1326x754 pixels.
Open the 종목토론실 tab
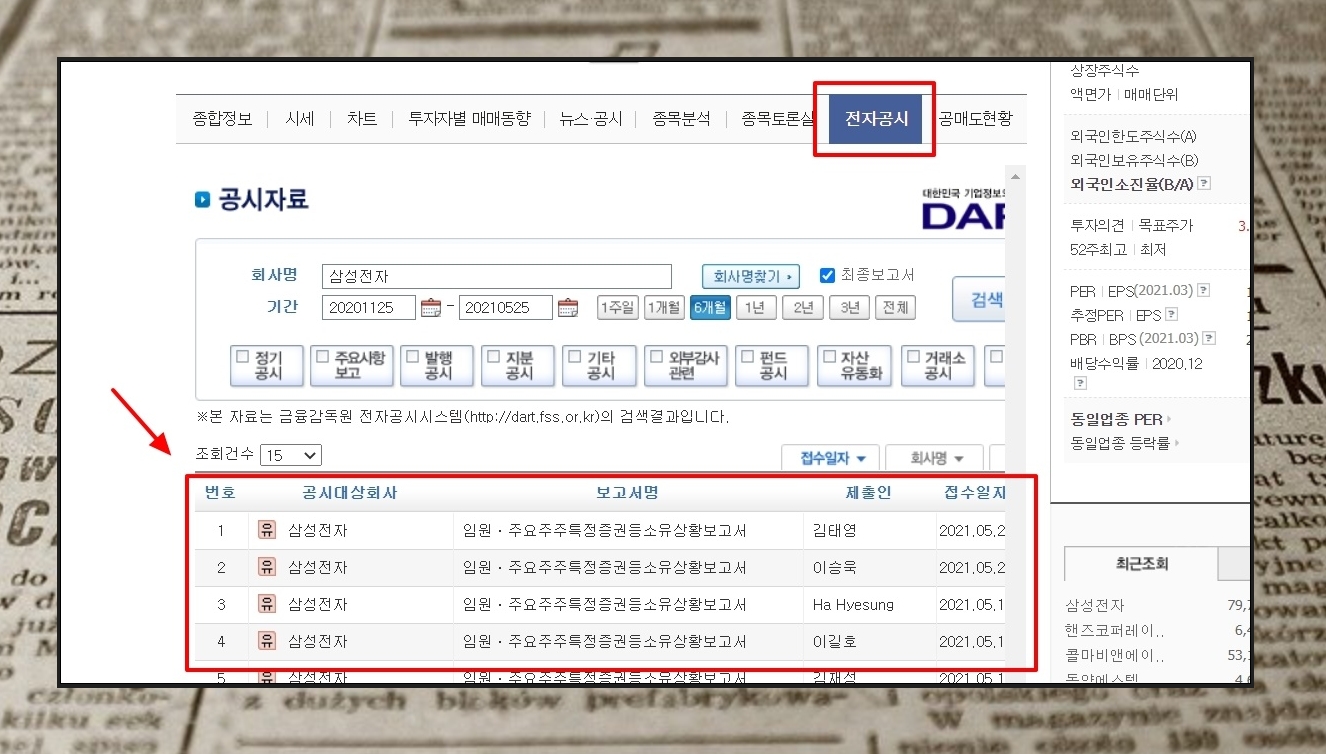click(x=779, y=119)
